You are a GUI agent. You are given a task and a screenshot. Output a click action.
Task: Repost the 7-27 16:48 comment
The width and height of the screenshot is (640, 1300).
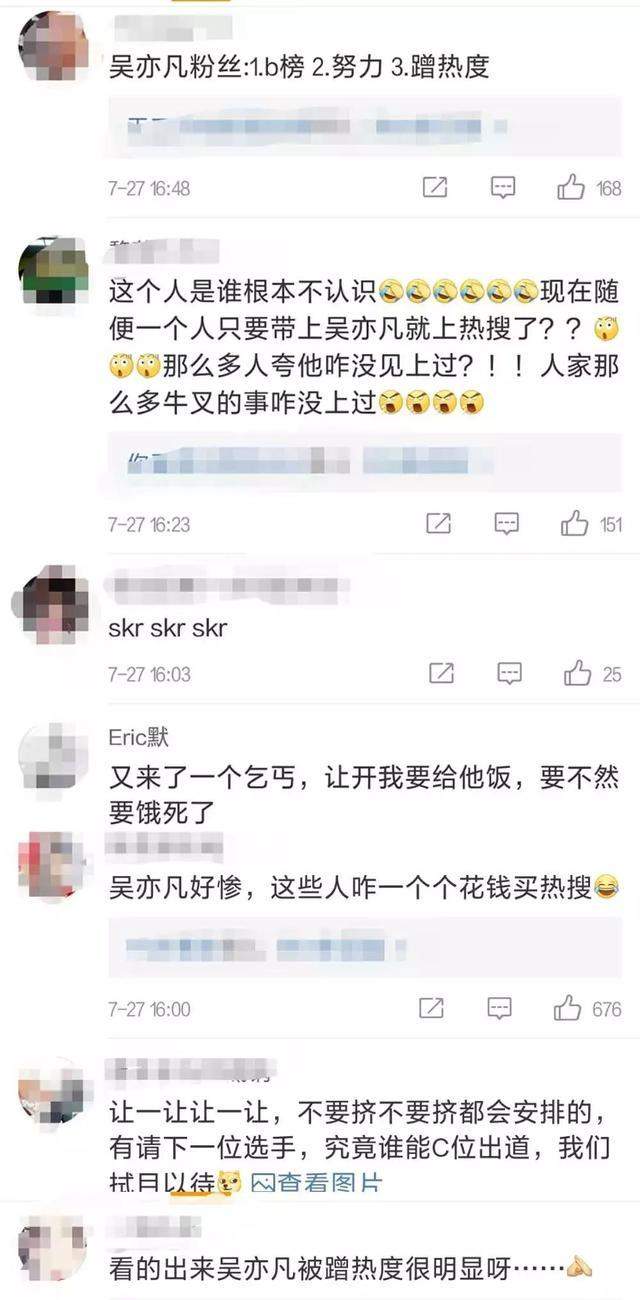435,187
